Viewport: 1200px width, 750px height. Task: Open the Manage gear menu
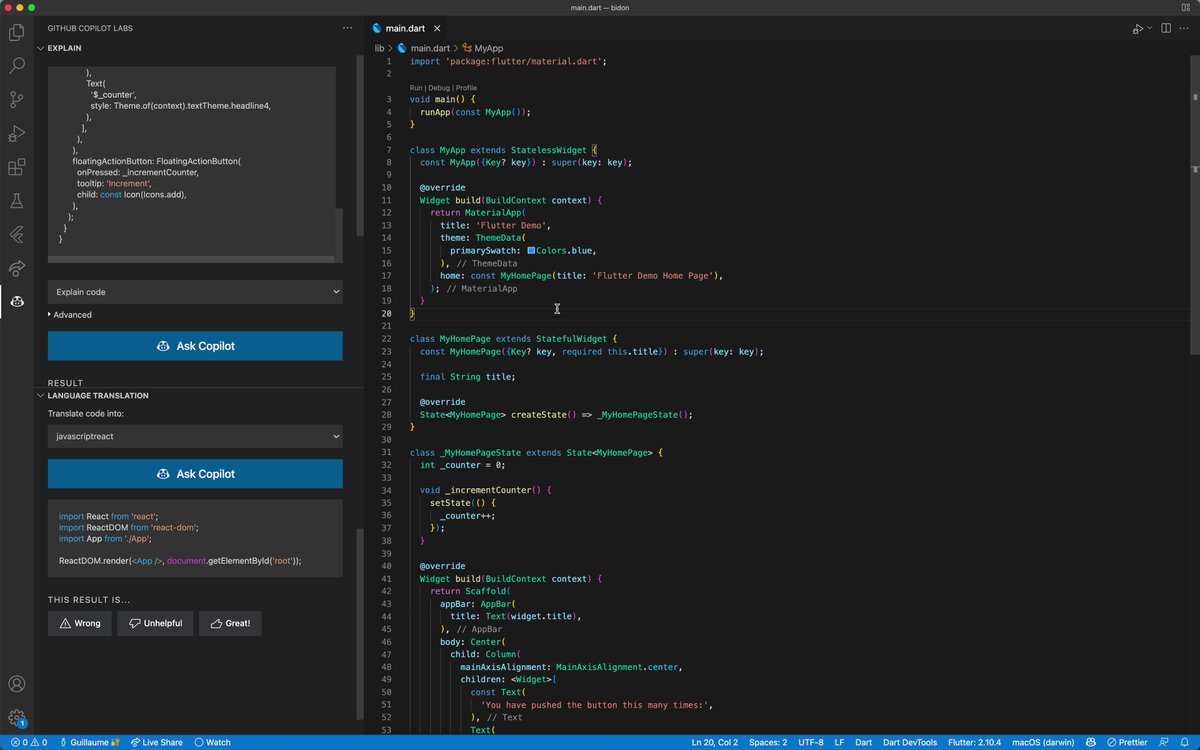tap(17, 718)
